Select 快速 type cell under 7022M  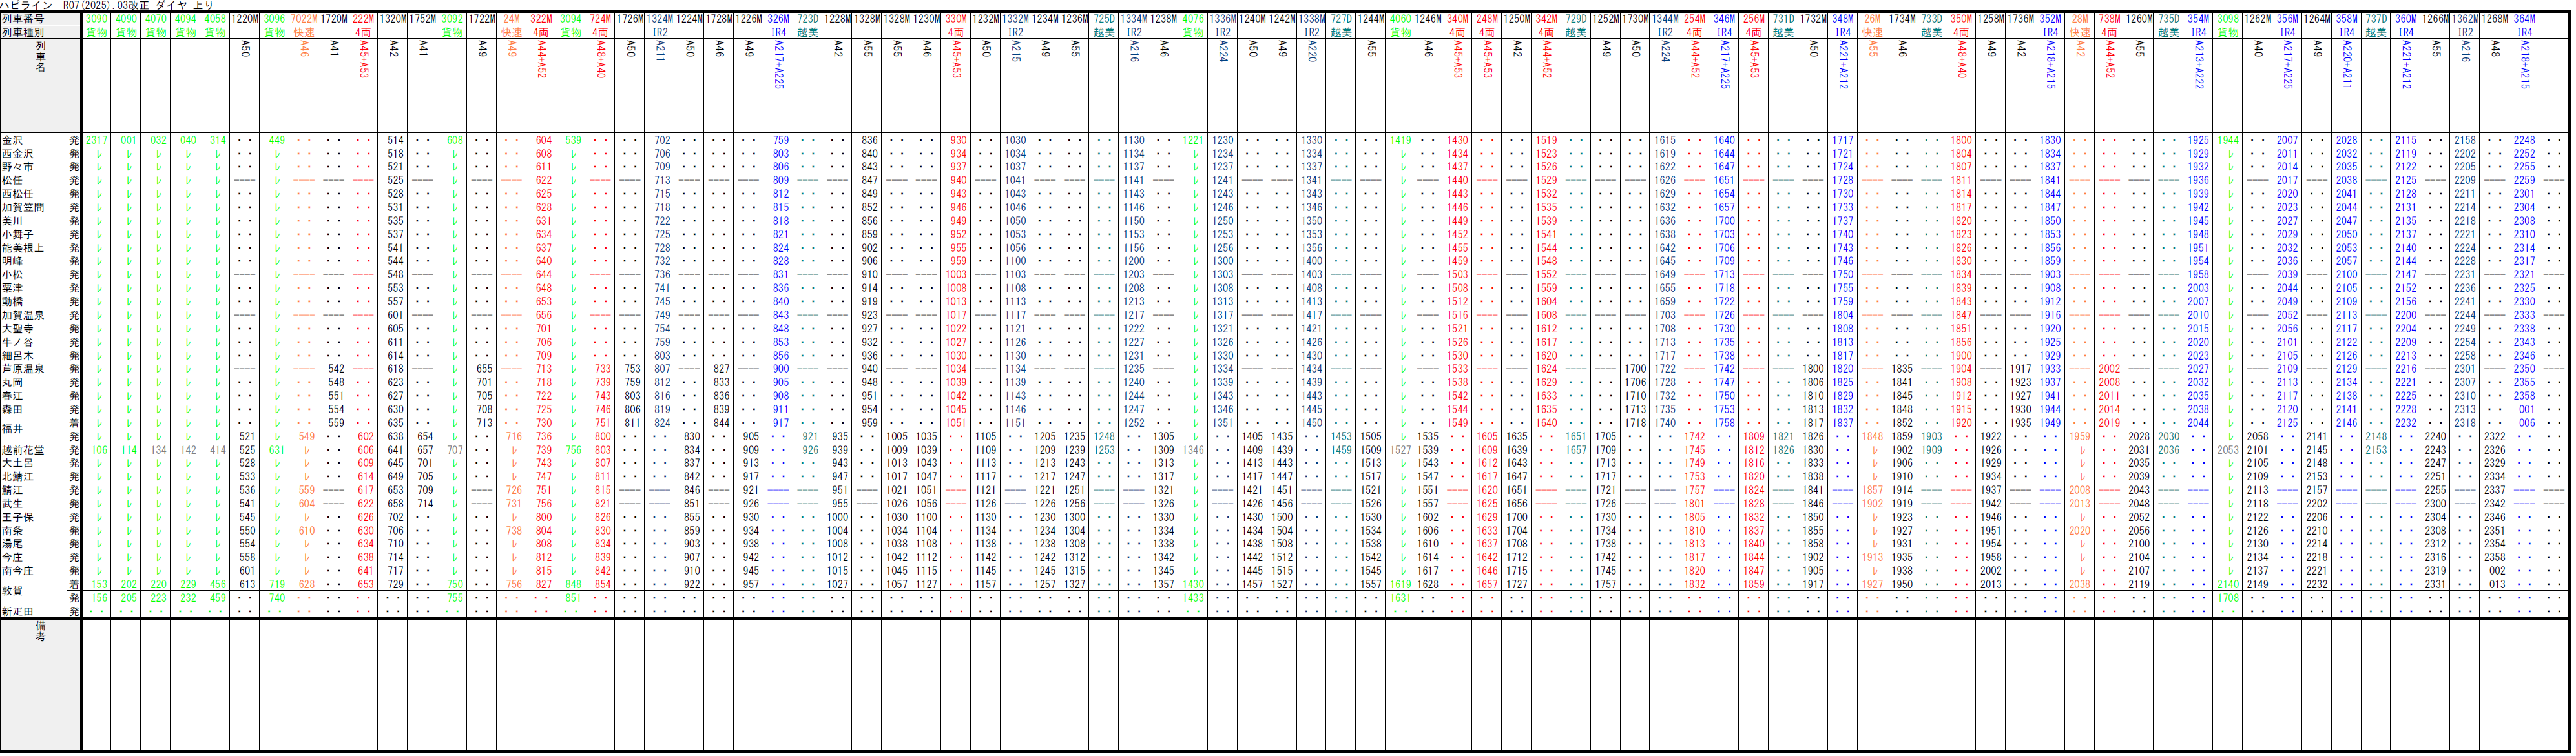pyautogui.click(x=304, y=32)
